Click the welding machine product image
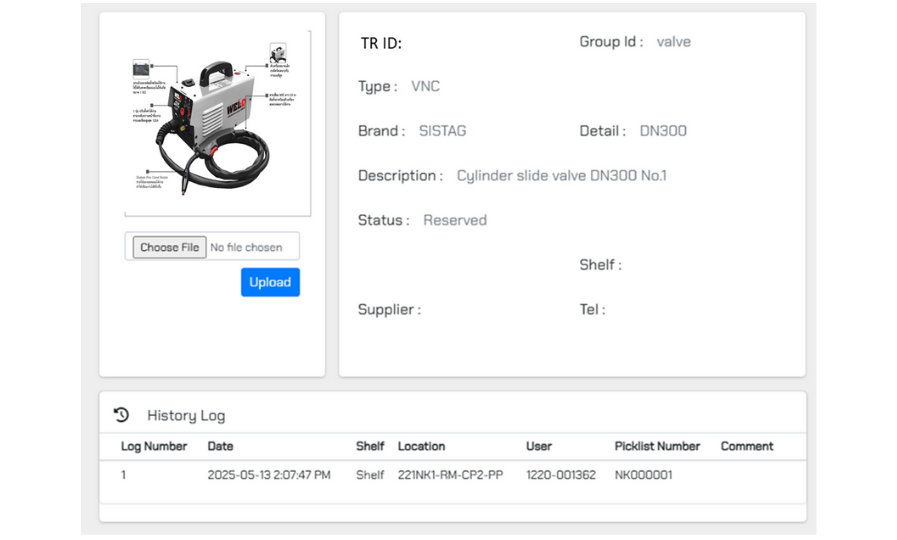This screenshot has height=540, width=897. tap(217, 120)
